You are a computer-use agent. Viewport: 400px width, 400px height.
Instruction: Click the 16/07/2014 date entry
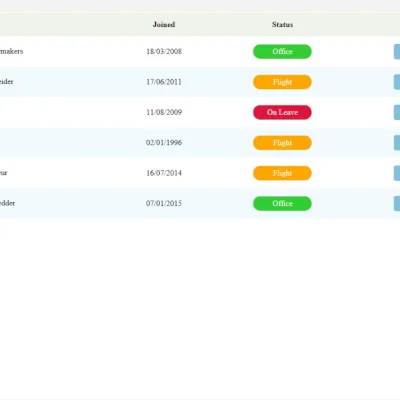[x=164, y=173]
